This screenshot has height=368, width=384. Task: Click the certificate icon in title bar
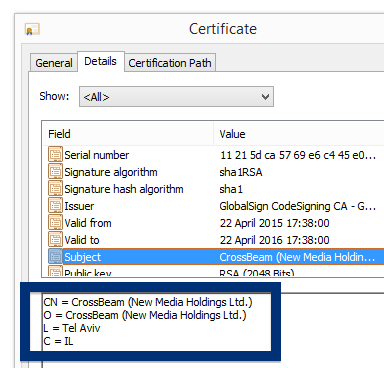point(32,29)
